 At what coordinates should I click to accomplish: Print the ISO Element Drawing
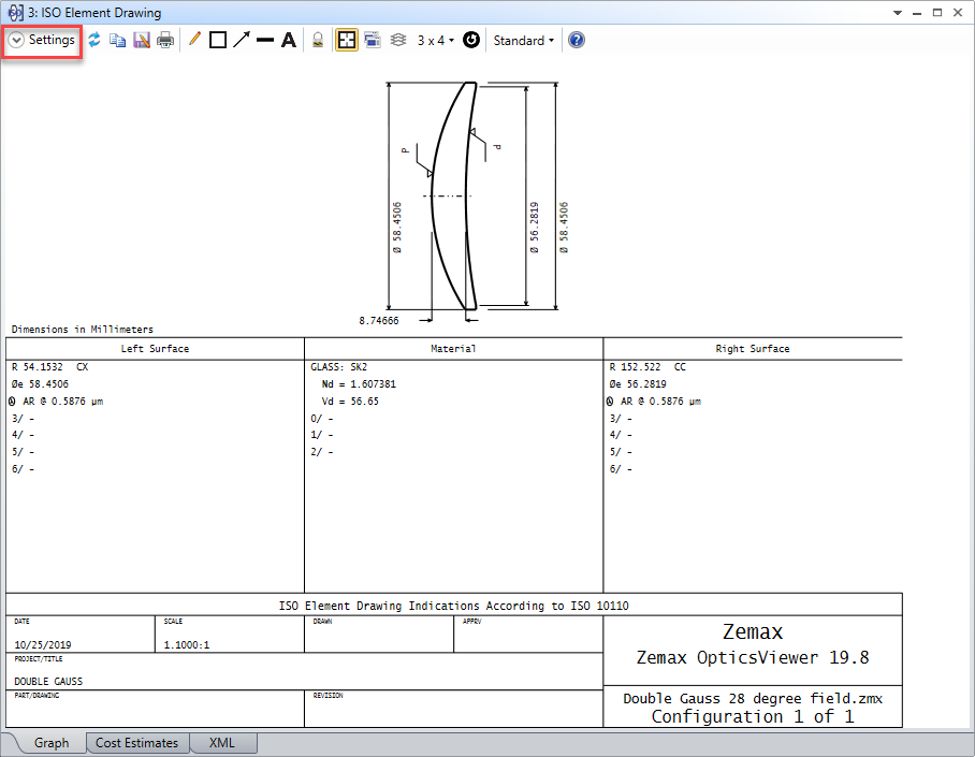[165, 41]
